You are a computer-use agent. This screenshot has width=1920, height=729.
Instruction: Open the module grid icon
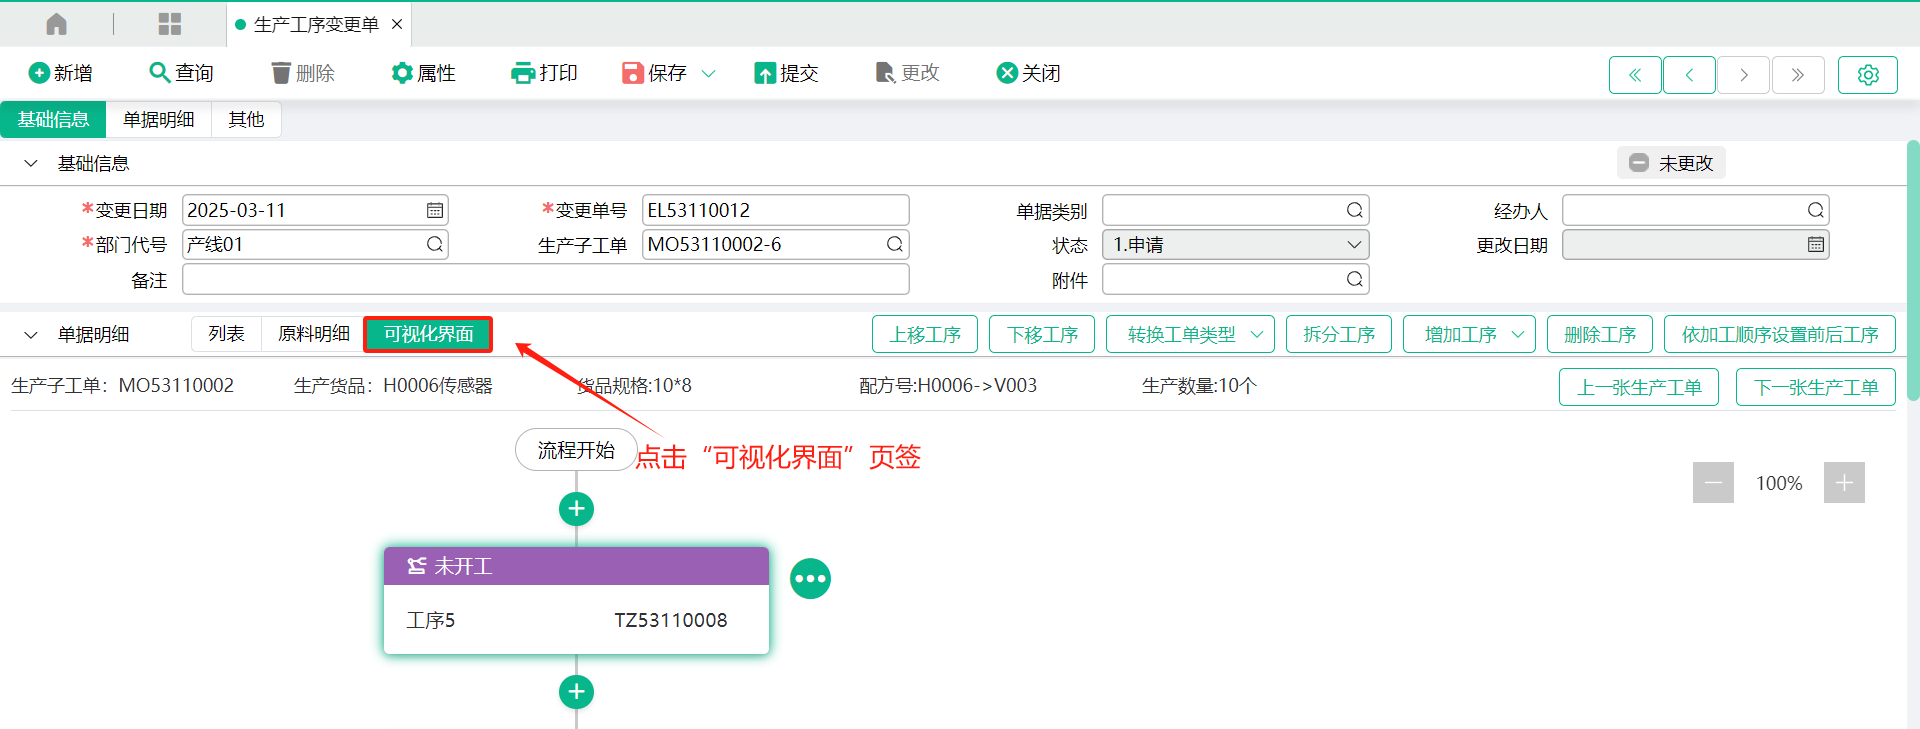170,24
